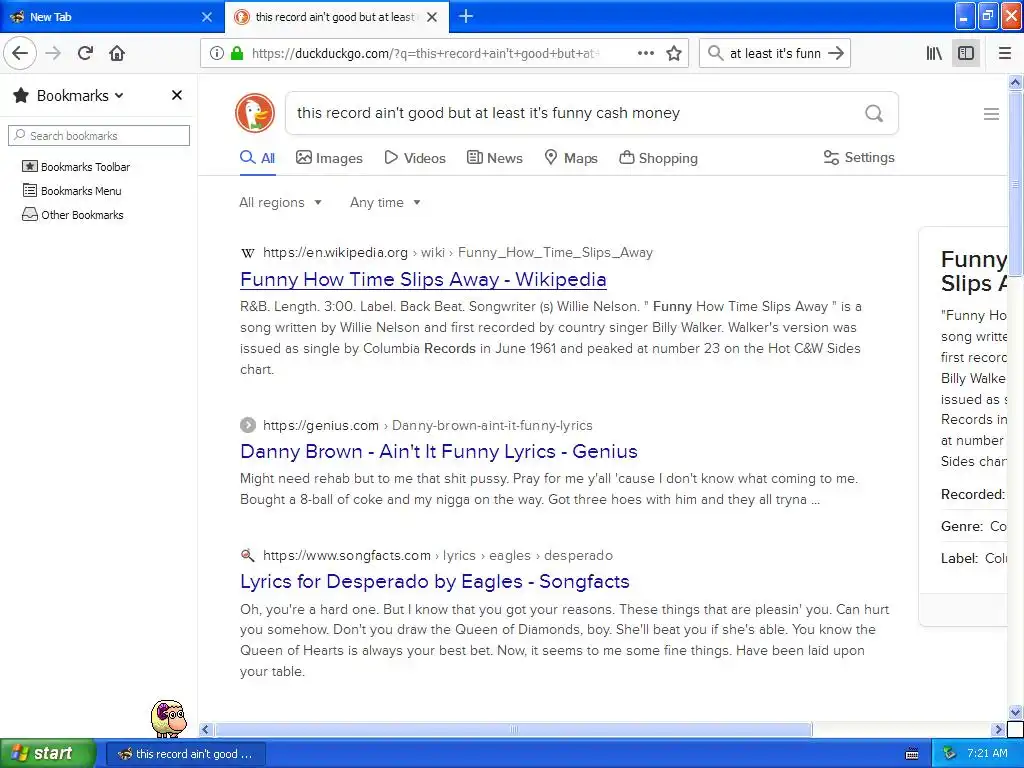Viewport: 1024px width, 768px height.
Task: Switch to News results
Action: click(x=495, y=158)
